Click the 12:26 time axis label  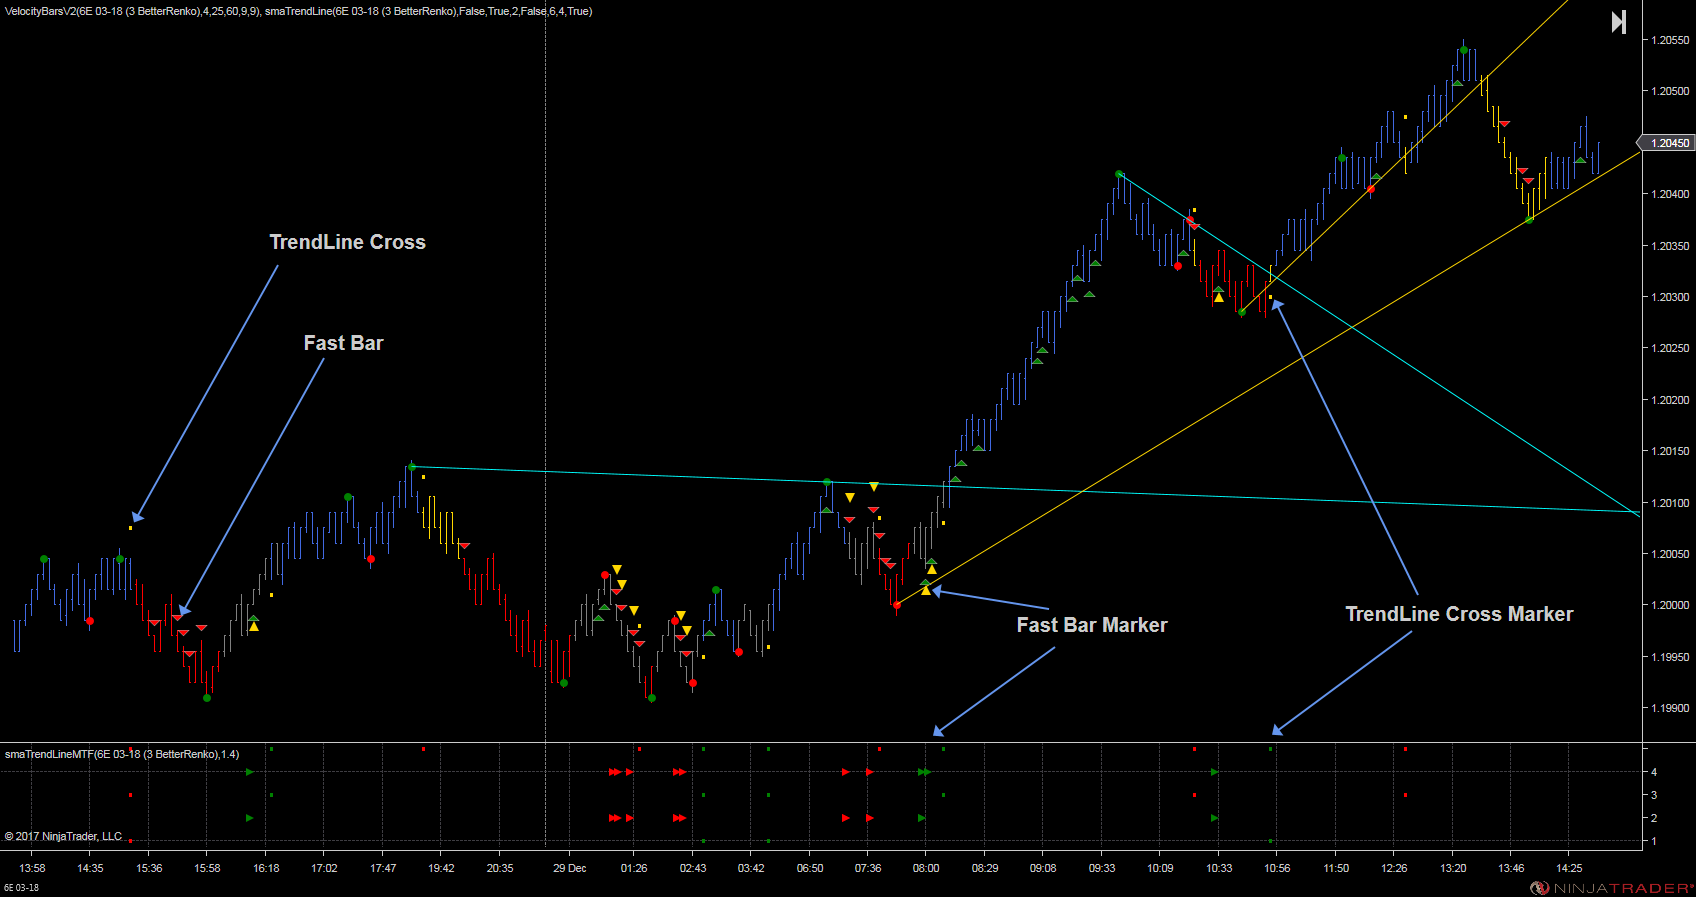click(1394, 868)
